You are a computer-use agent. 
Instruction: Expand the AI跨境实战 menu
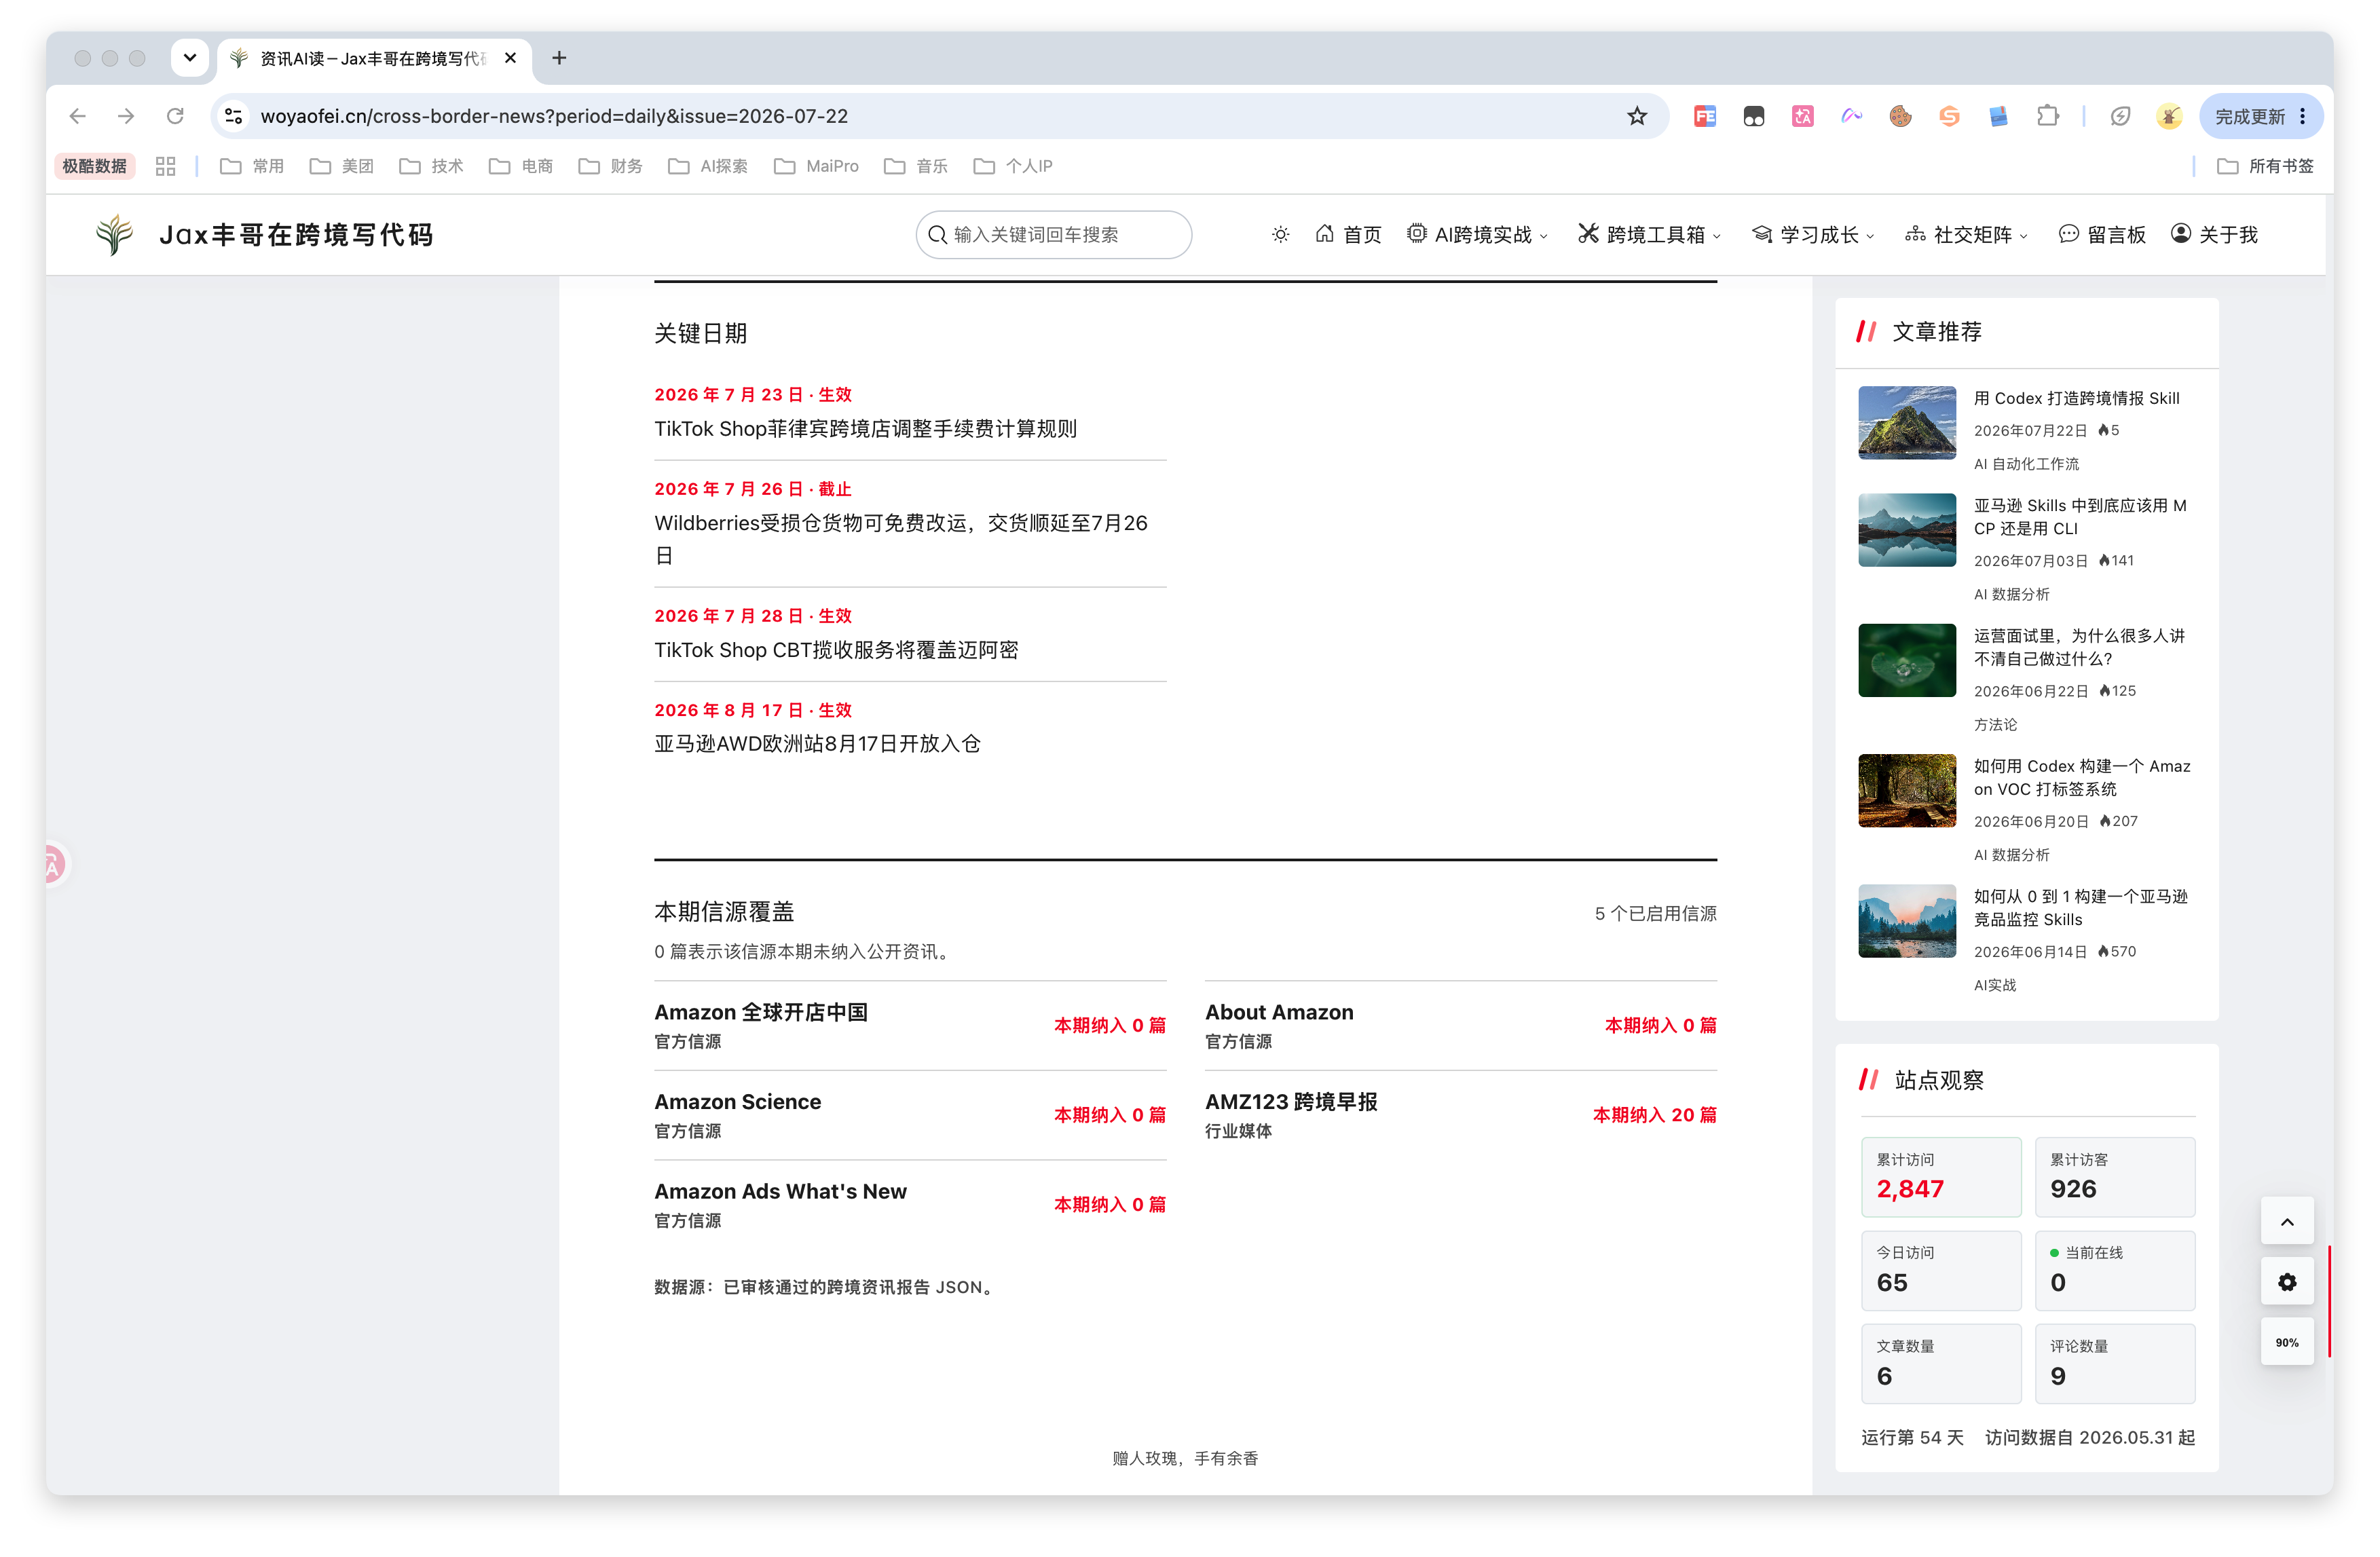tap(1477, 235)
